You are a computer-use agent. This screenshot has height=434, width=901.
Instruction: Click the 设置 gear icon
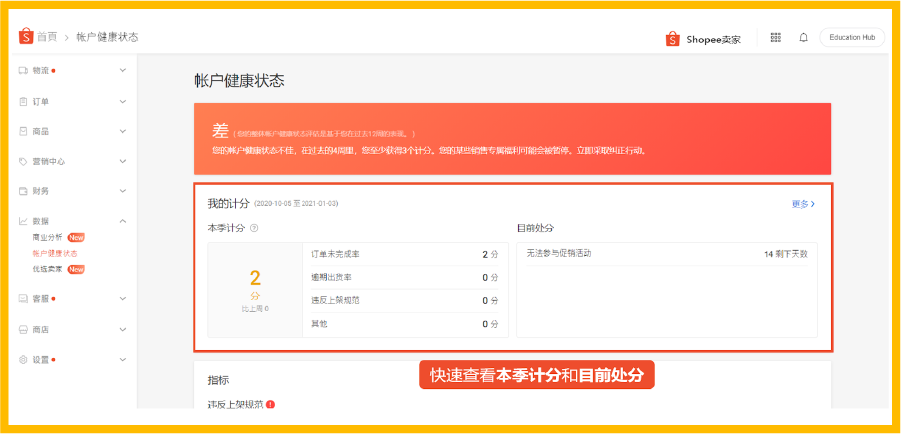(24, 360)
